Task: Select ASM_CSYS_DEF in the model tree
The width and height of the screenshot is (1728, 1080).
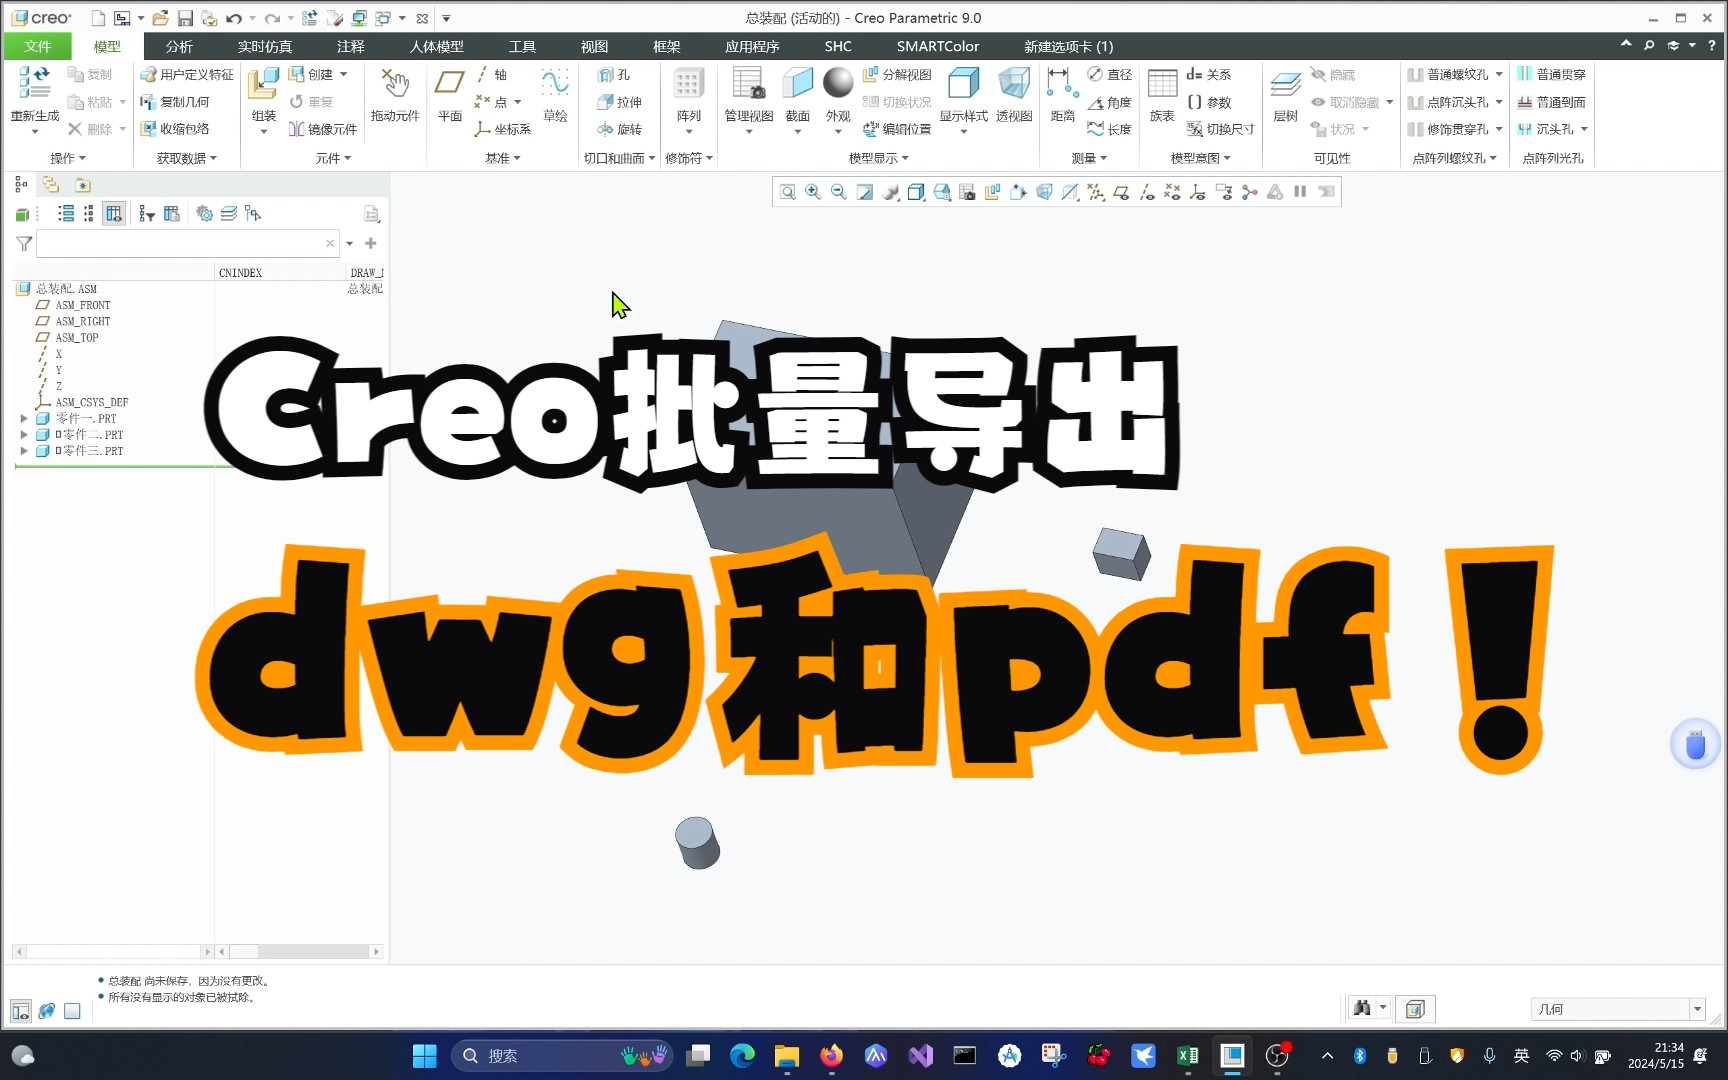Action: 92,402
